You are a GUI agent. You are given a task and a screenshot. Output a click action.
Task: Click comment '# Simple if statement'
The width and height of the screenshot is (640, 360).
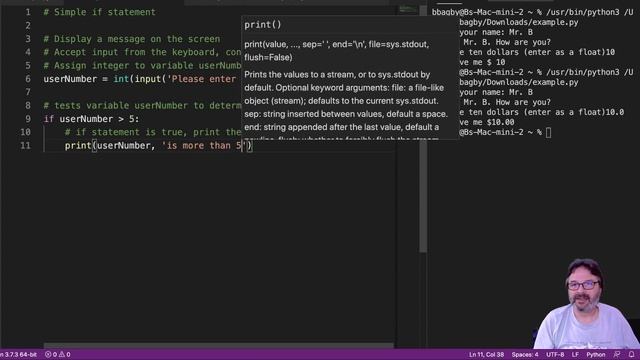click(x=100, y=12)
